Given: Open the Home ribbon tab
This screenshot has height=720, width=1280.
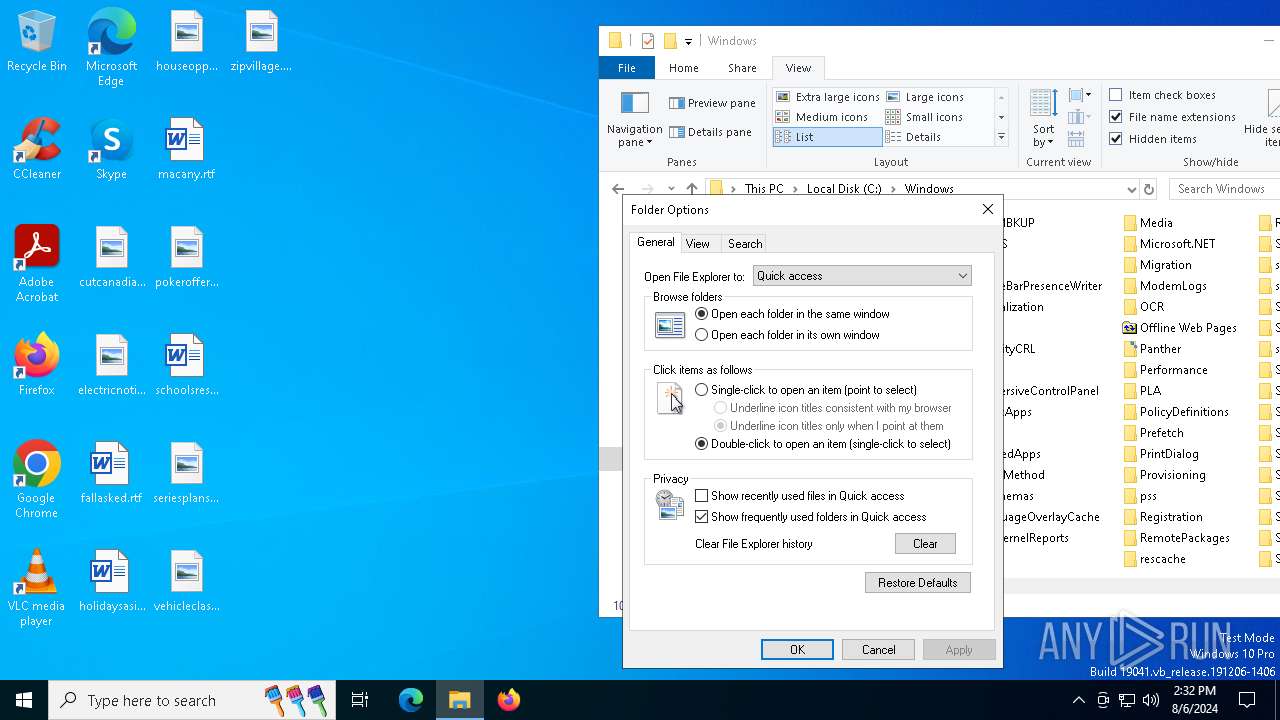Looking at the screenshot, I should tap(684, 68).
